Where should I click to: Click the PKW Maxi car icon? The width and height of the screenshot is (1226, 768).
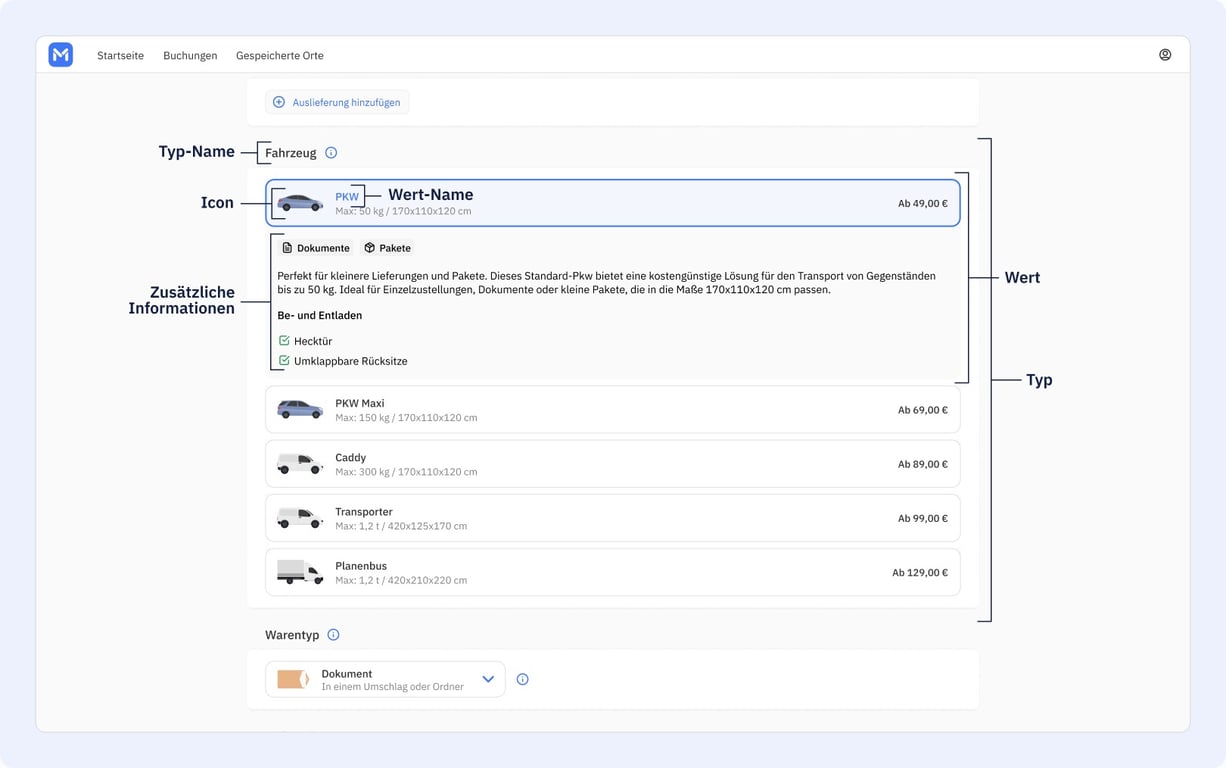pyautogui.click(x=300, y=410)
